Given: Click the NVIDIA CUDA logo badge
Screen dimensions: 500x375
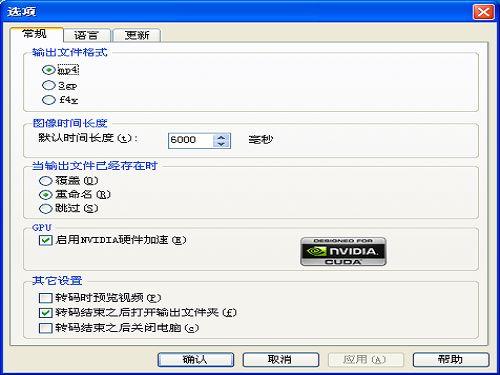Looking at the screenshot, I should coord(343,252).
